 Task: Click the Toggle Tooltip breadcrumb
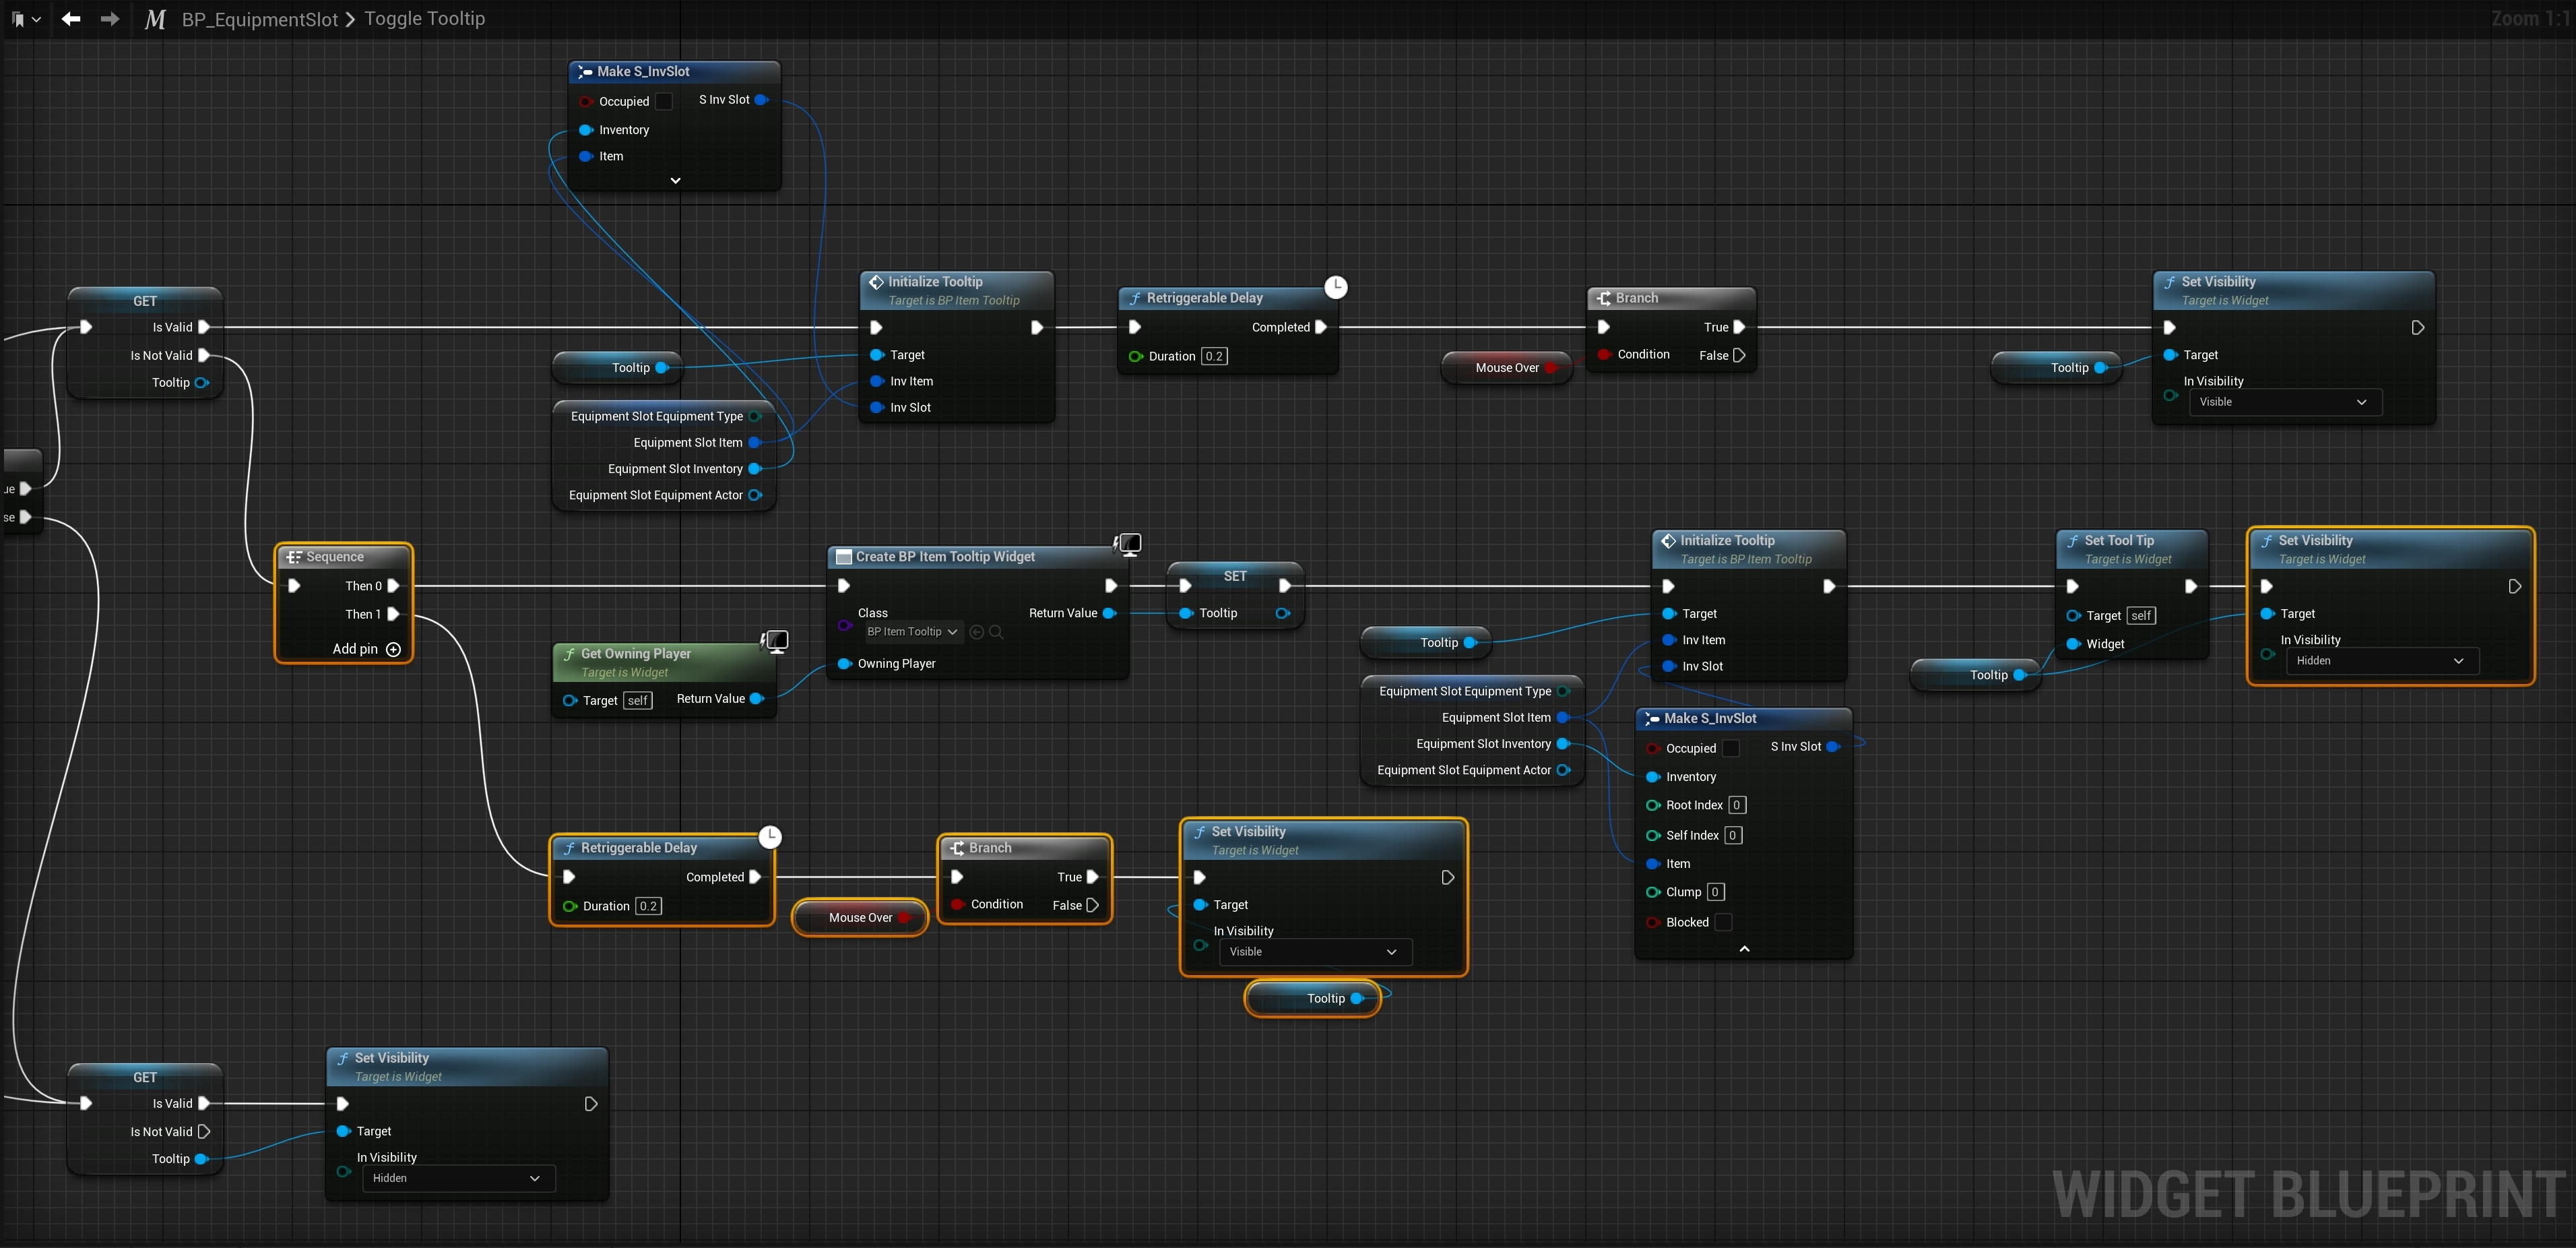(424, 19)
